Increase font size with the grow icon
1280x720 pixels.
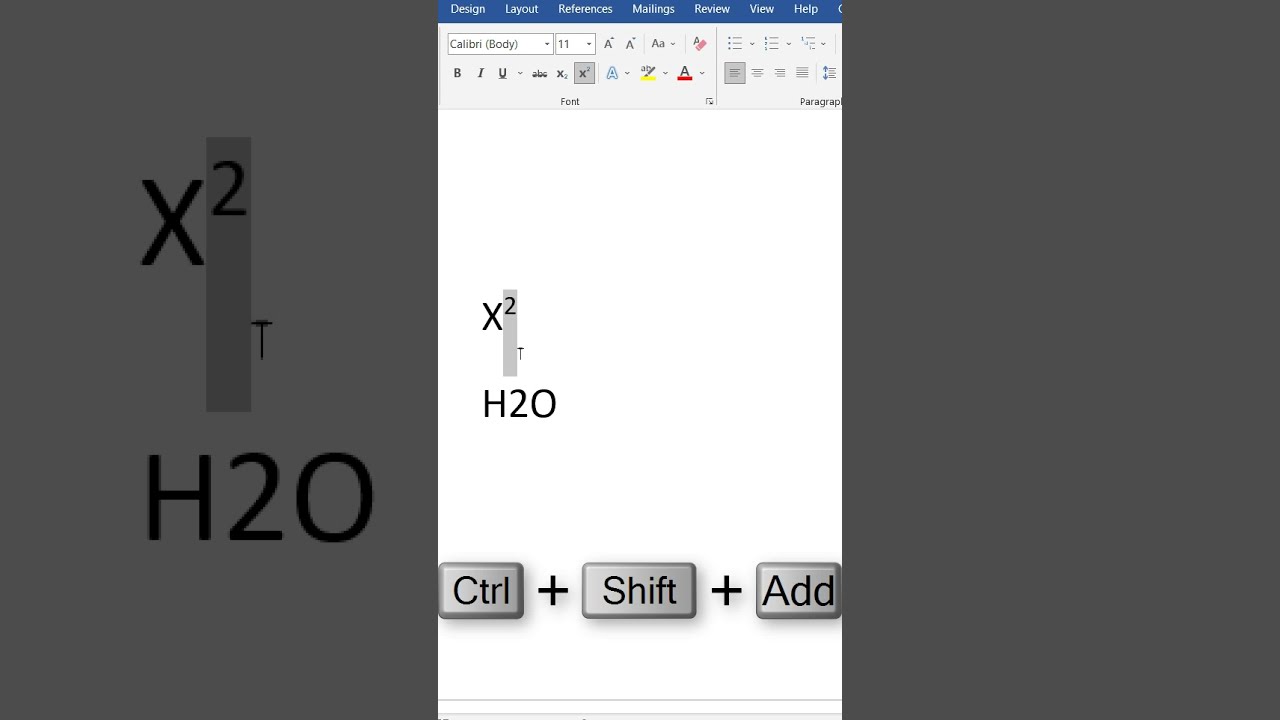pos(609,44)
